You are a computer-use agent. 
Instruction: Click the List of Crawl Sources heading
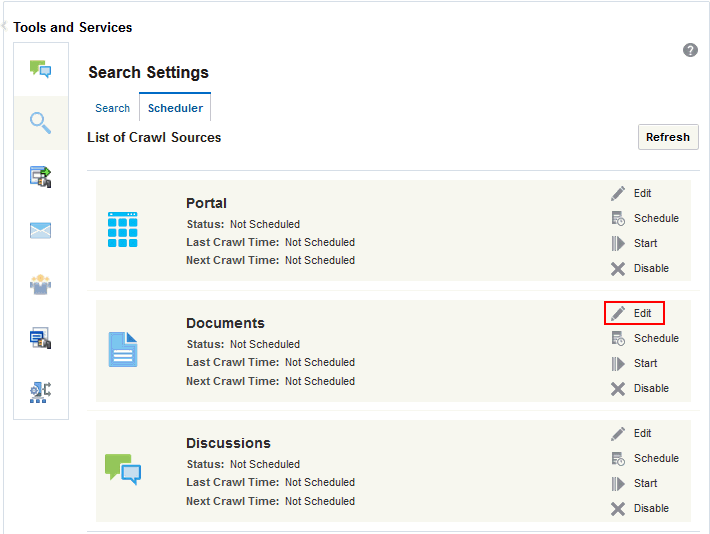pos(154,137)
